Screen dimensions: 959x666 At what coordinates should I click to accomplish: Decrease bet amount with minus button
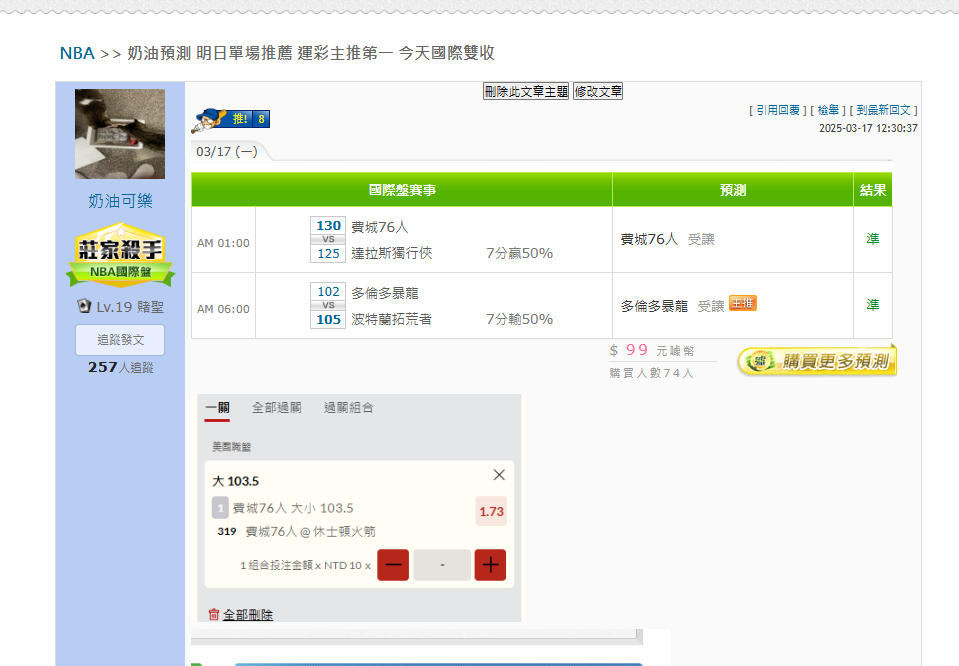393,564
